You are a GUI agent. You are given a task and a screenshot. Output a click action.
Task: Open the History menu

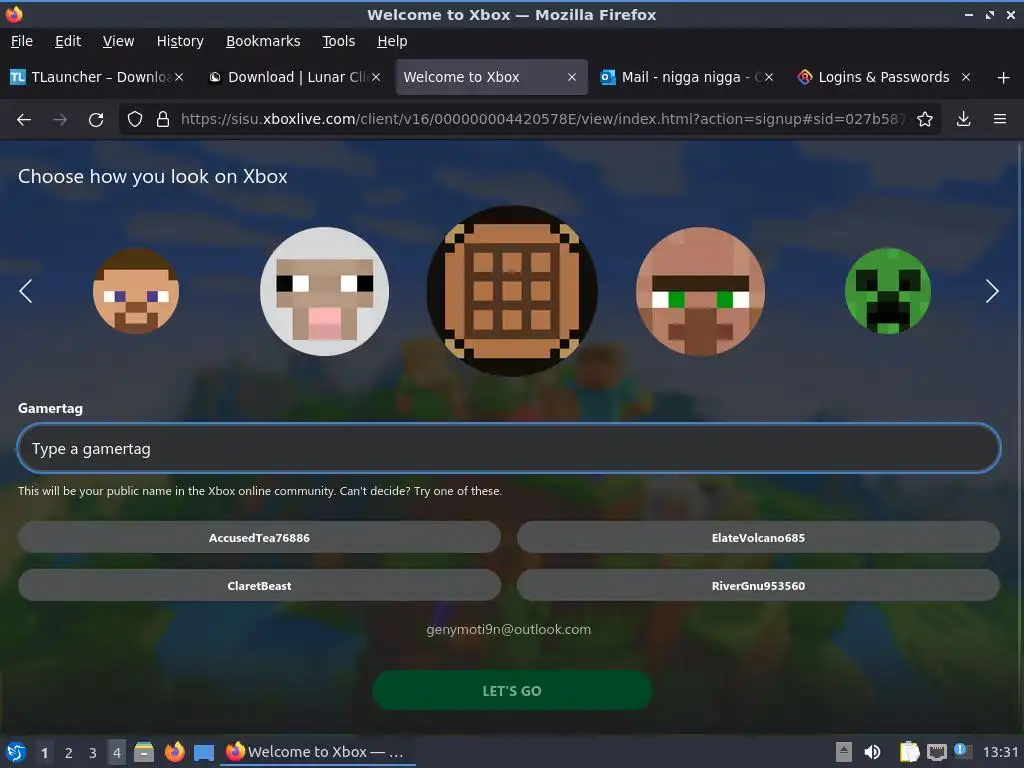[x=180, y=41]
